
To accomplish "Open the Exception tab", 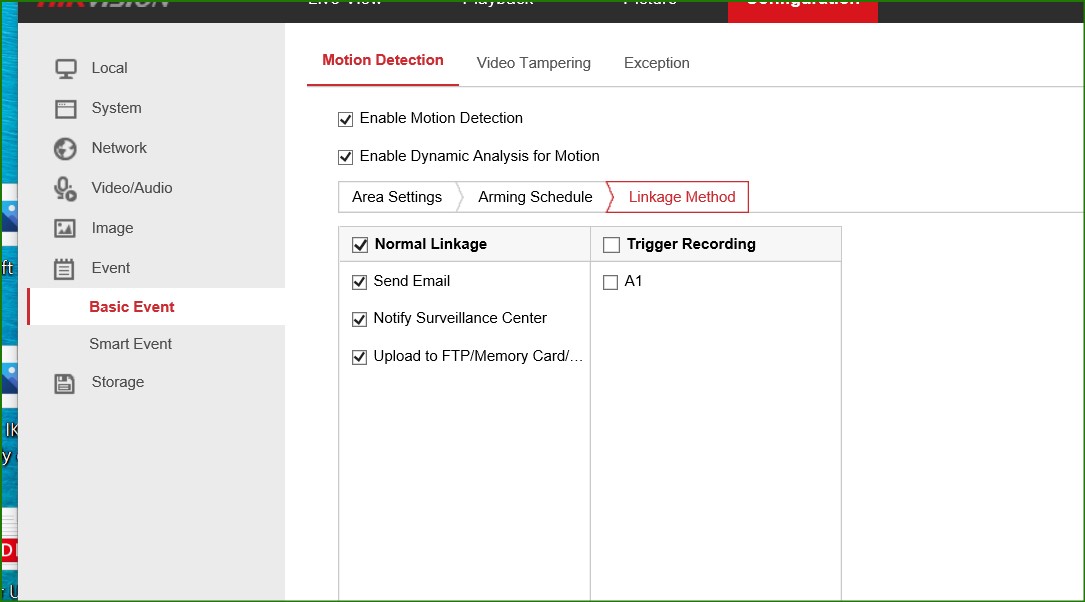I will point(656,63).
